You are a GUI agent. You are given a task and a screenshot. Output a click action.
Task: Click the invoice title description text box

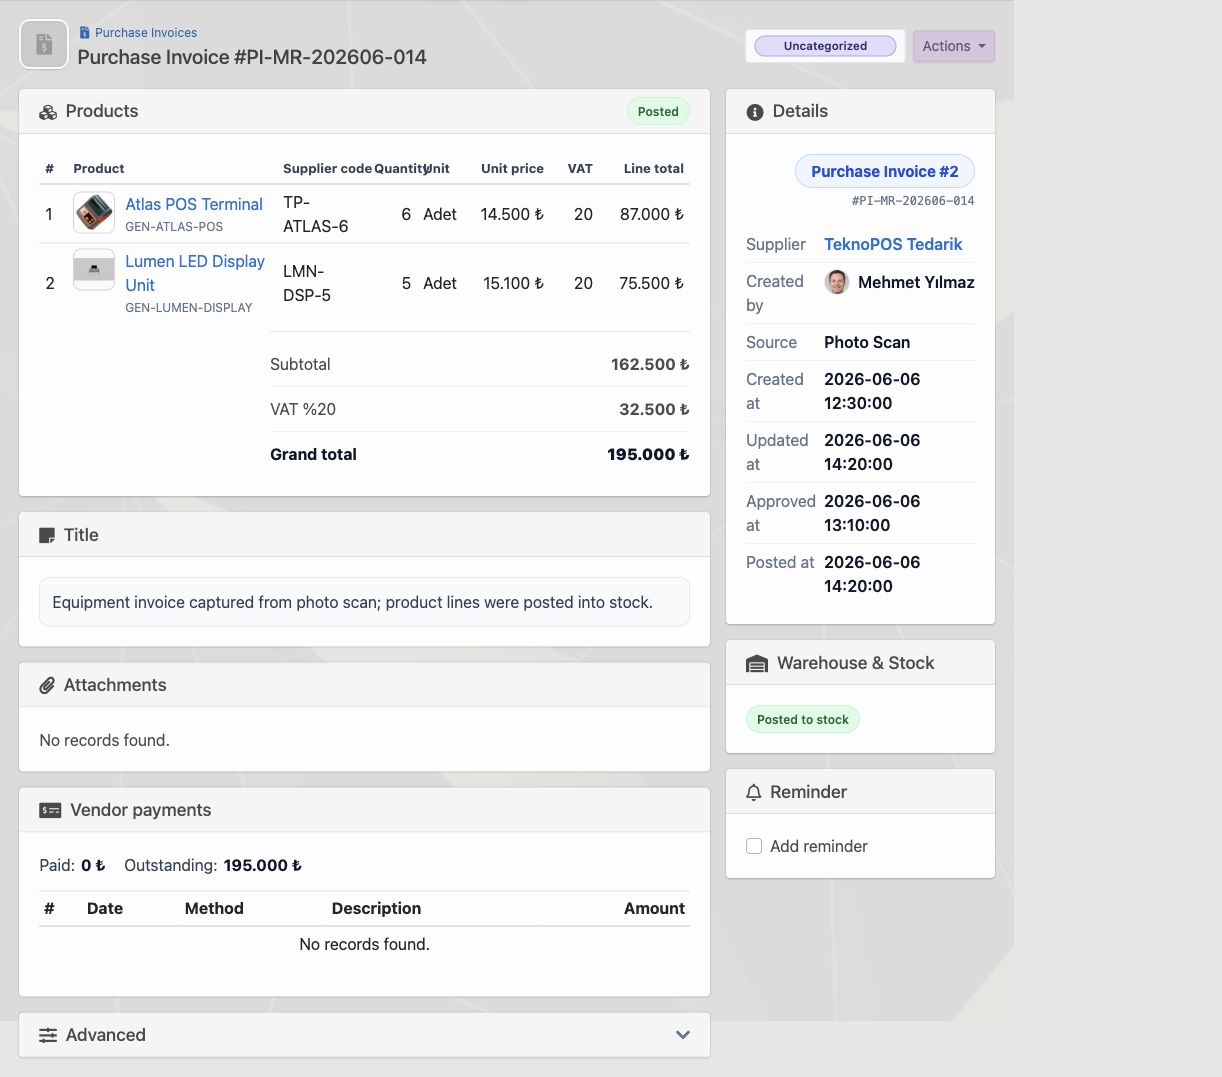[x=364, y=602]
